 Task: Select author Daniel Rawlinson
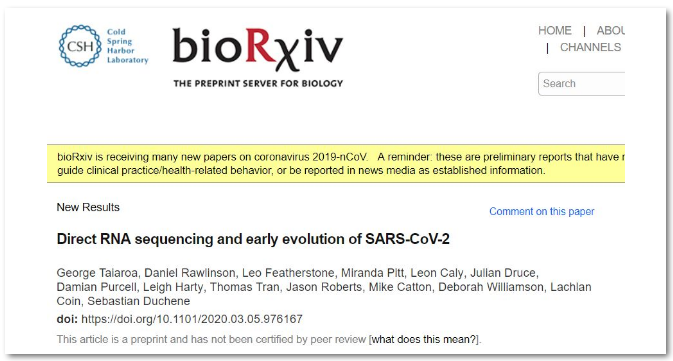tap(190, 273)
